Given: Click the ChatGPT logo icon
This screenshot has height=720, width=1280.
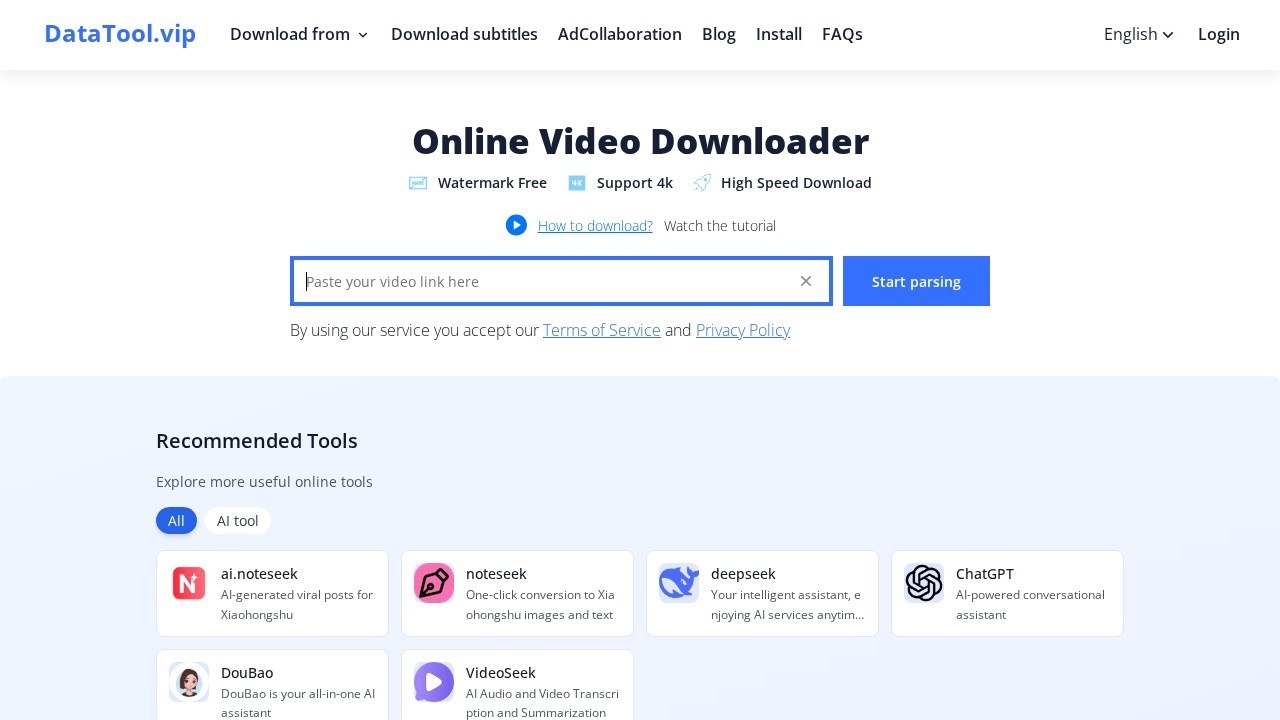Looking at the screenshot, I should [924, 583].
